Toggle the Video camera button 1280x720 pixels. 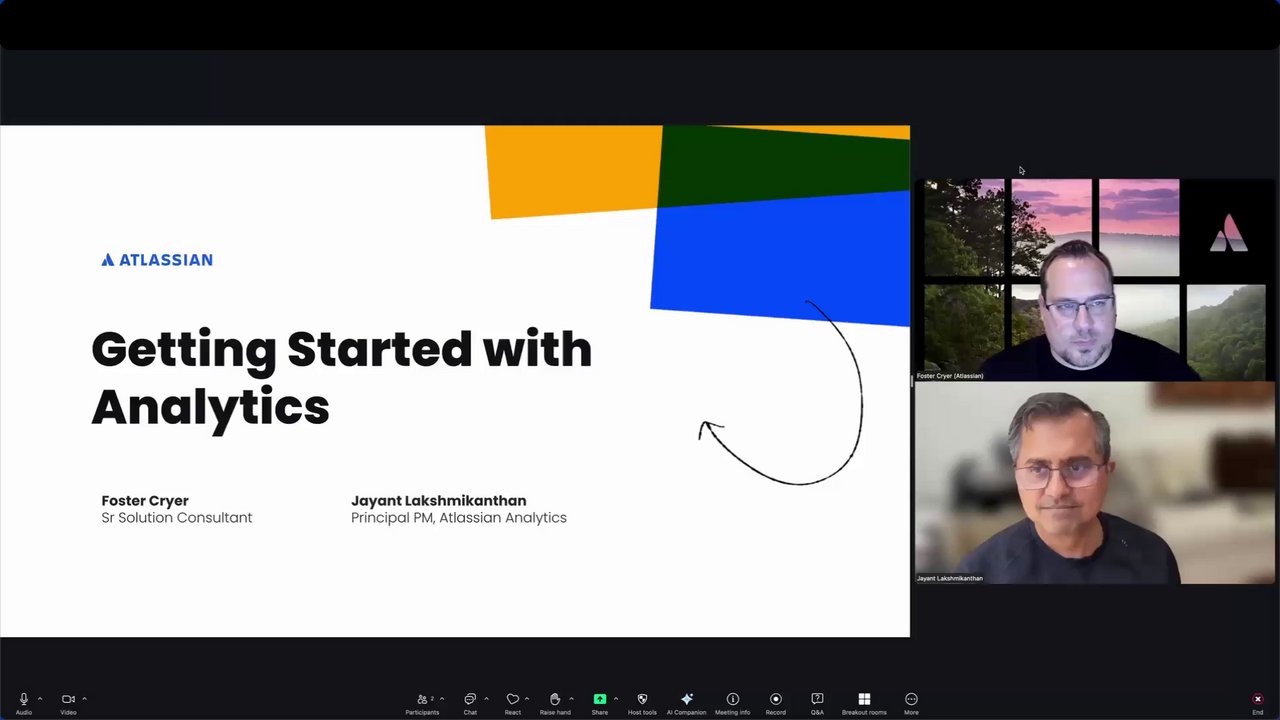68,703
